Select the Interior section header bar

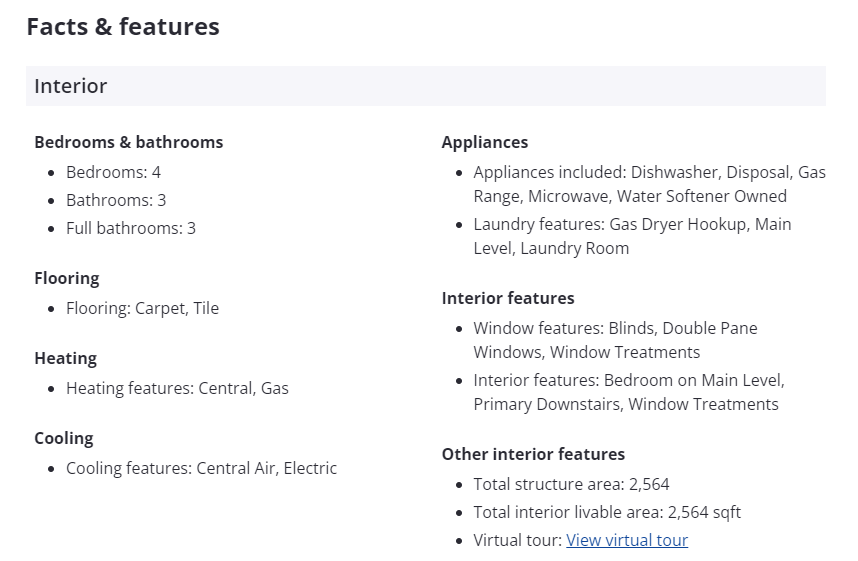(425, 86)
